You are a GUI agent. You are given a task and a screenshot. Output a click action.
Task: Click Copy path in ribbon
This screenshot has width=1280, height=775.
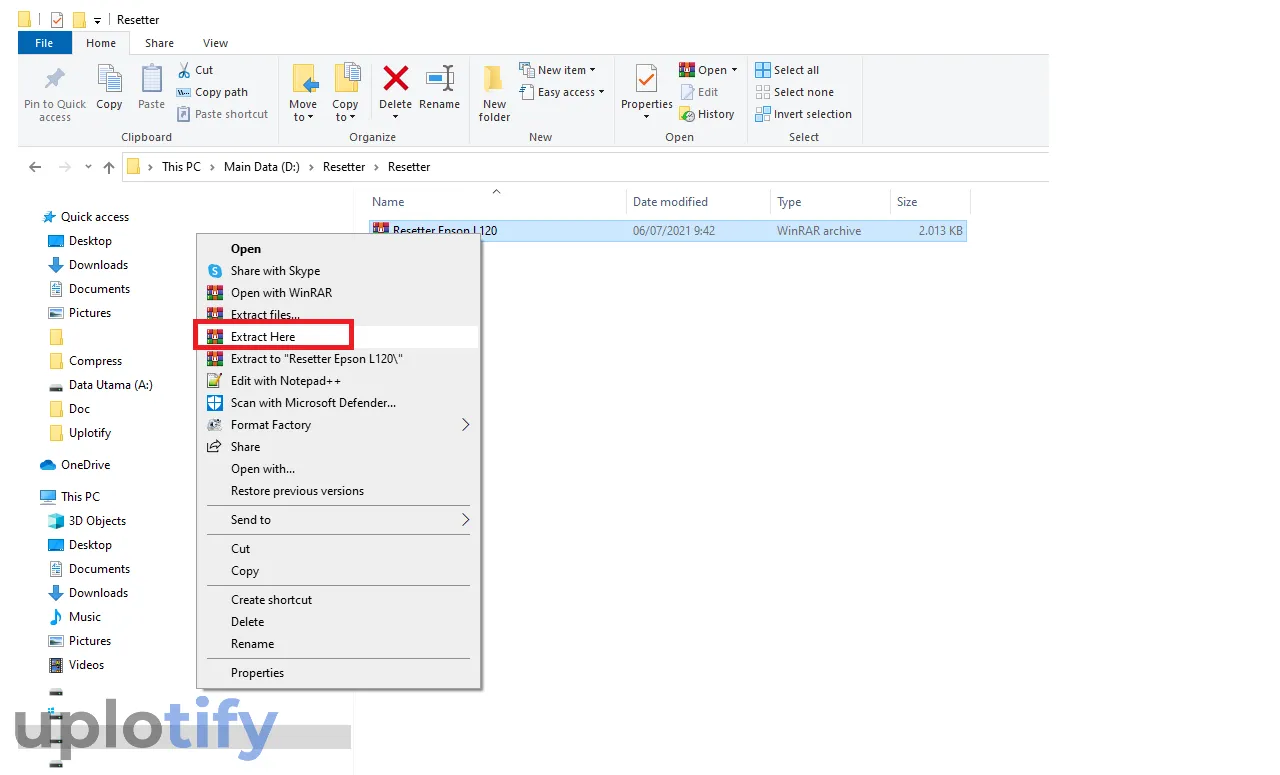[212, 92]
